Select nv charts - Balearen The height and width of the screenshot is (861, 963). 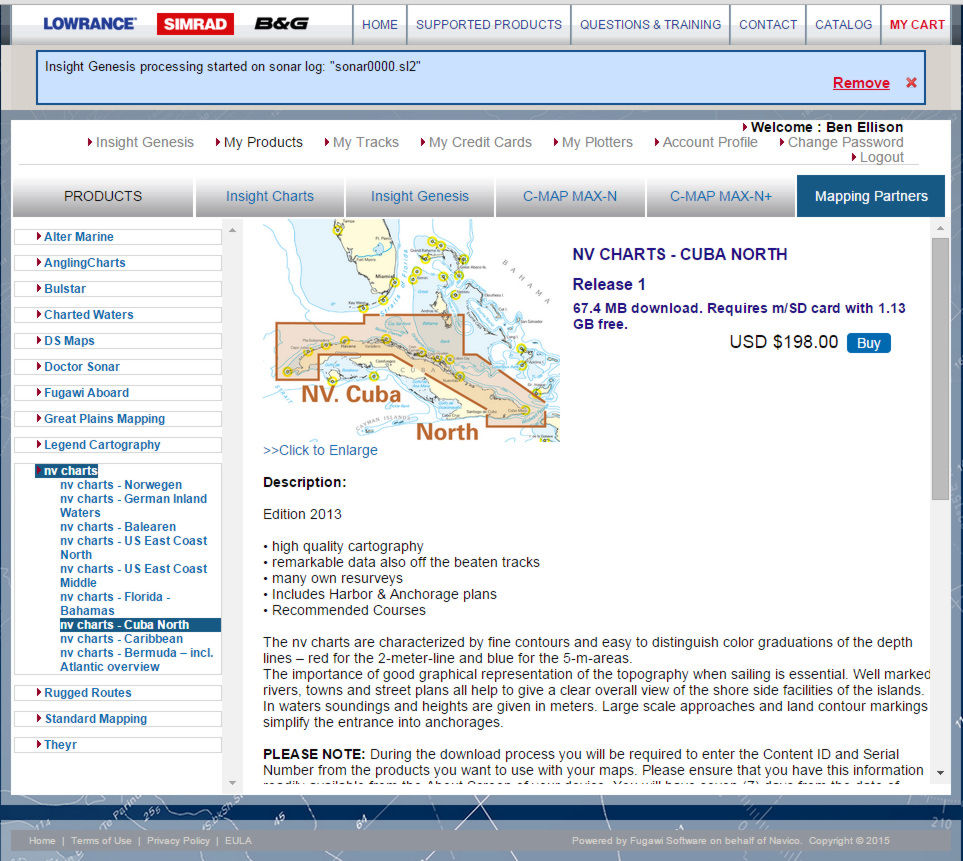pyautogui.click(x=118, y=527)
